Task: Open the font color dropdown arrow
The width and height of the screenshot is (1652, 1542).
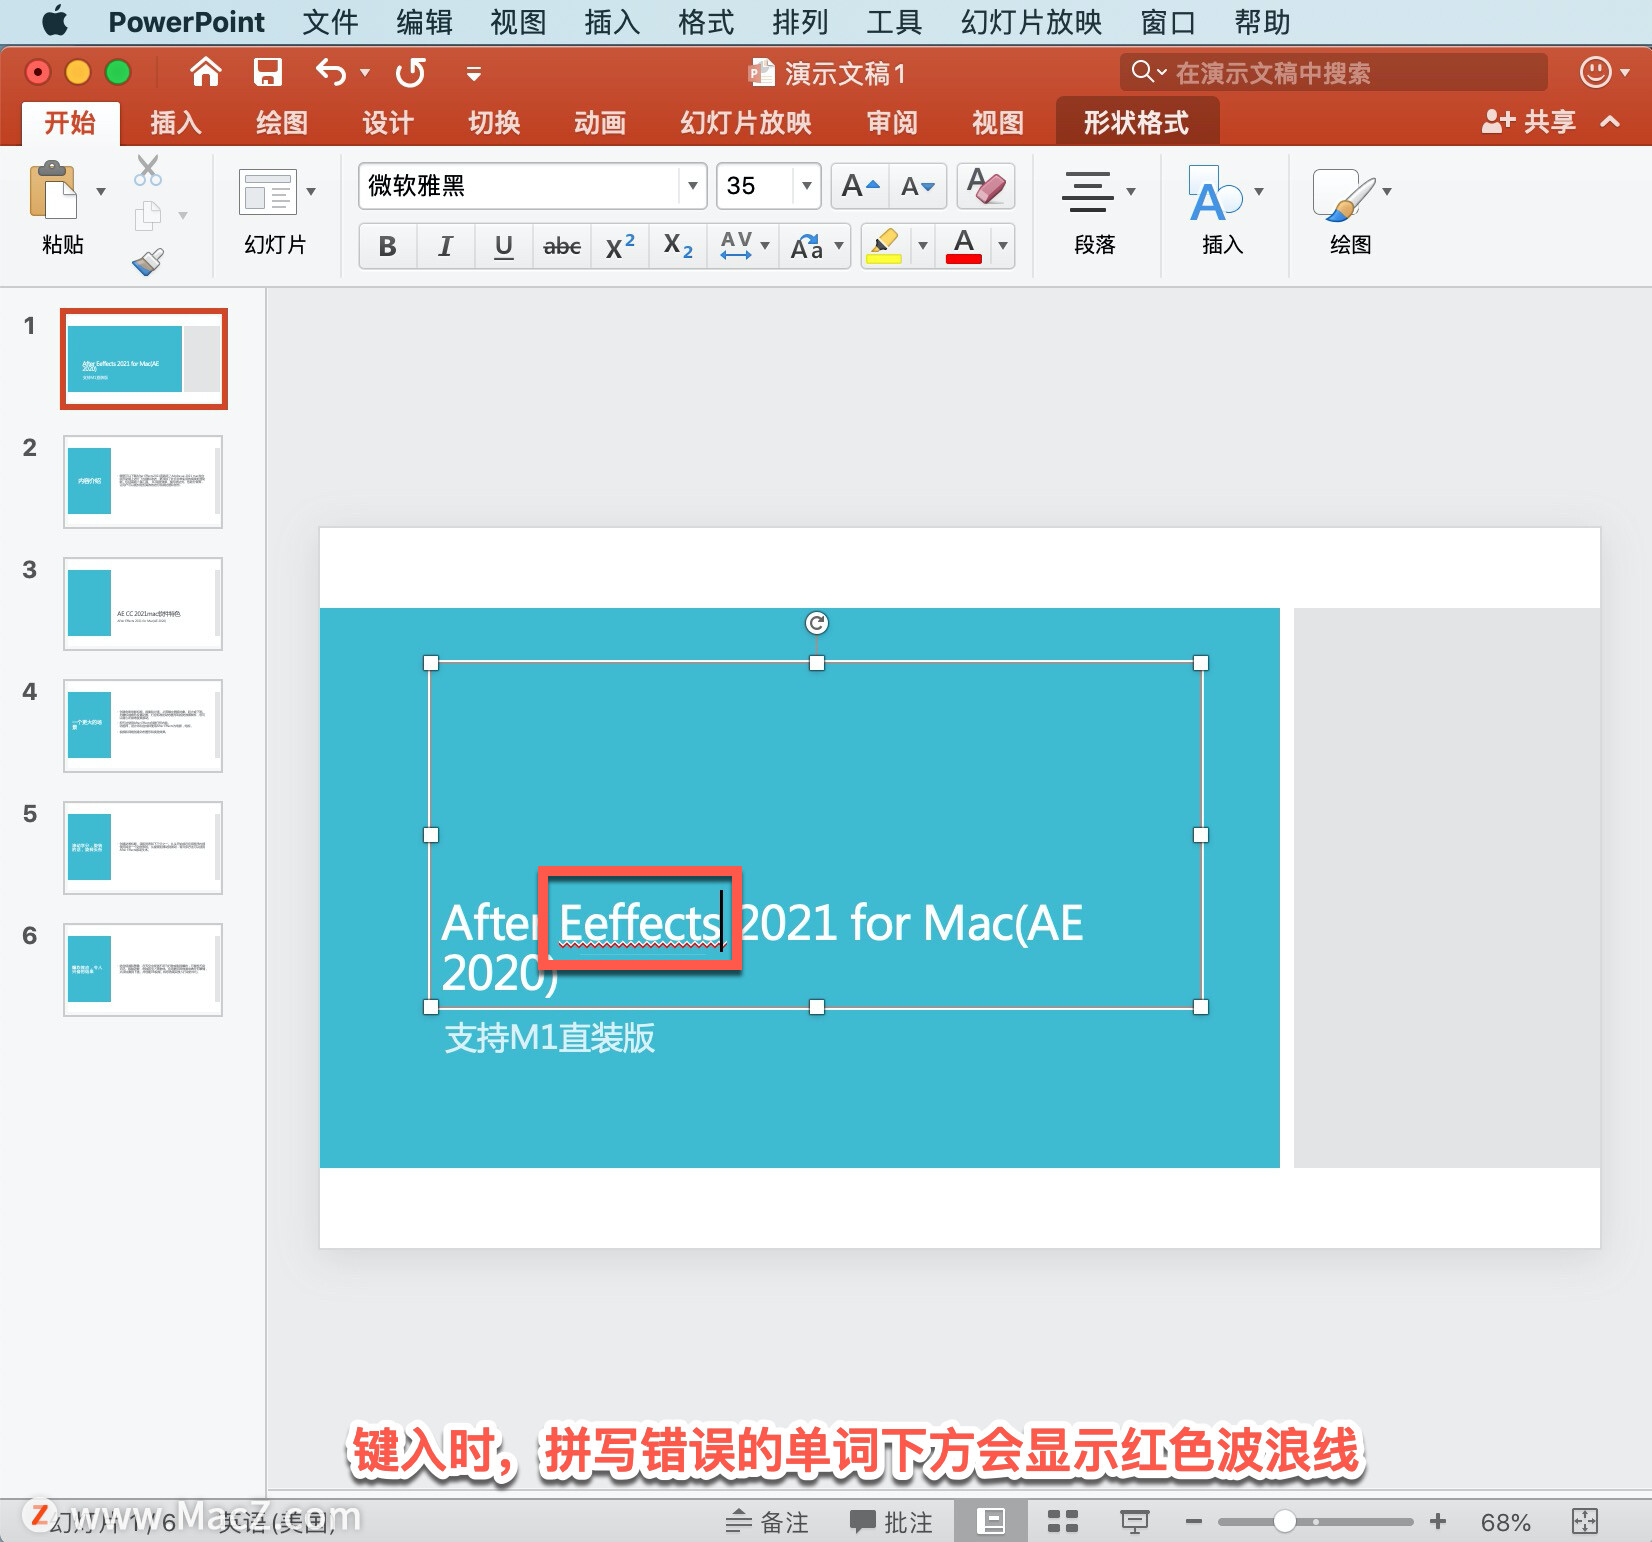Action: 1003,246
